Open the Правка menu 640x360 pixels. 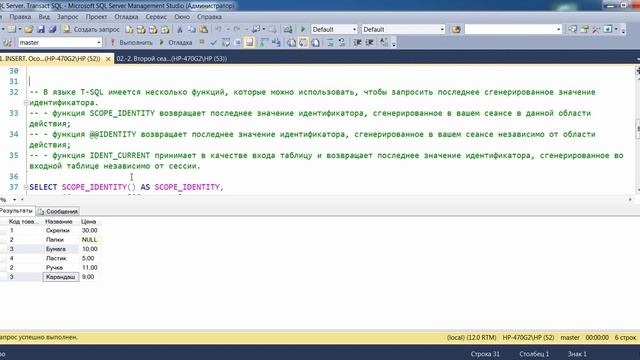(x=20, y=17)
